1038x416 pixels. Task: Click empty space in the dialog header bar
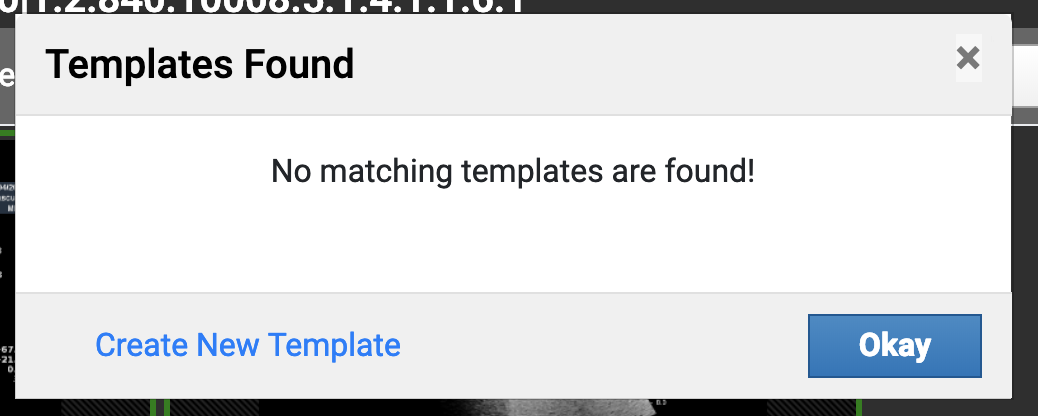(x=650, y=66)
